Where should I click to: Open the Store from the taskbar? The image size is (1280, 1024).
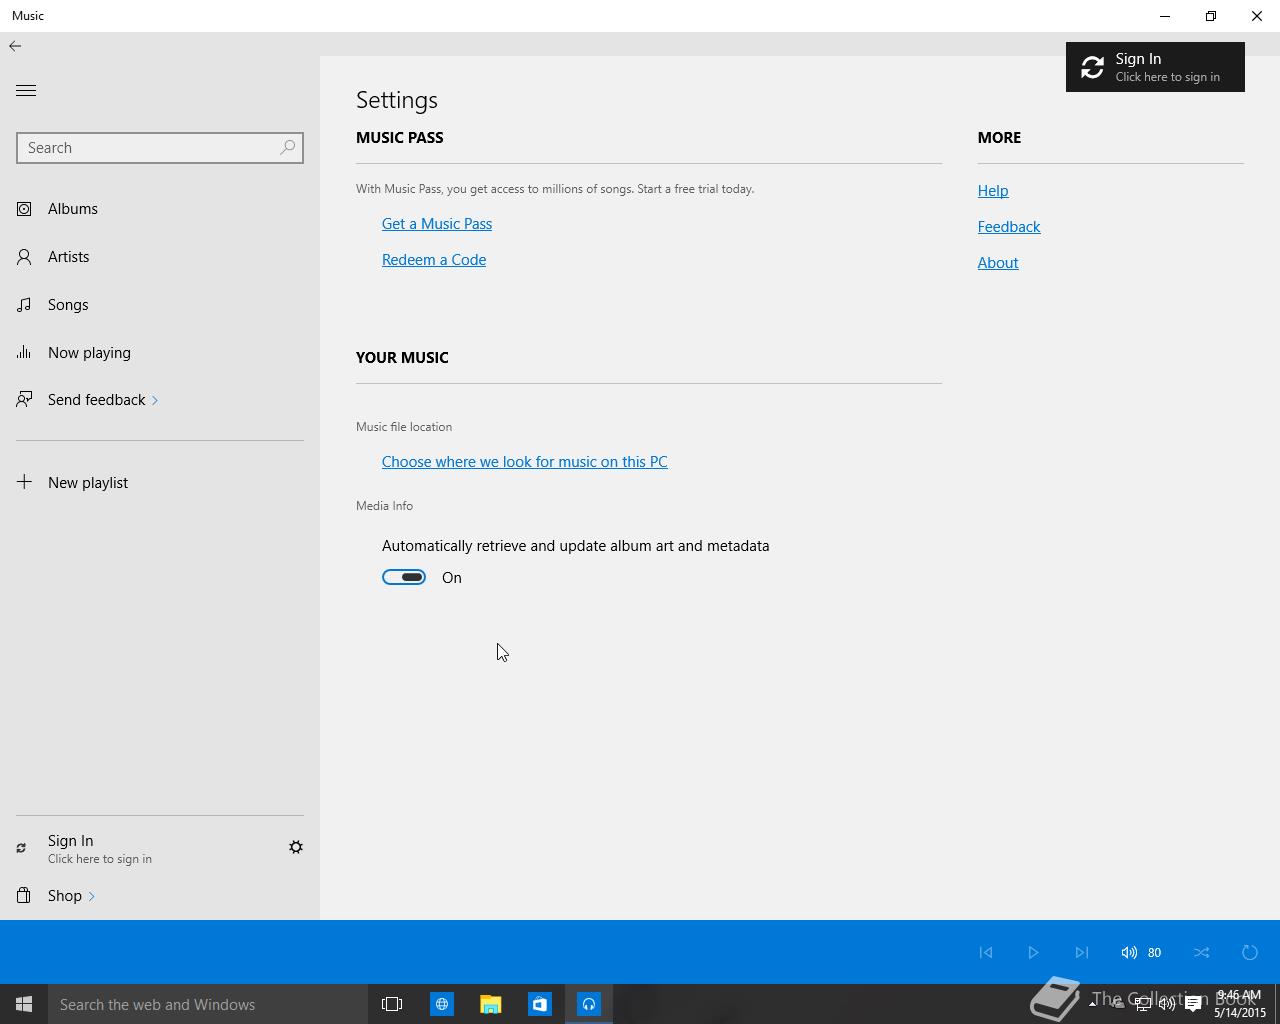point(539,1004)
